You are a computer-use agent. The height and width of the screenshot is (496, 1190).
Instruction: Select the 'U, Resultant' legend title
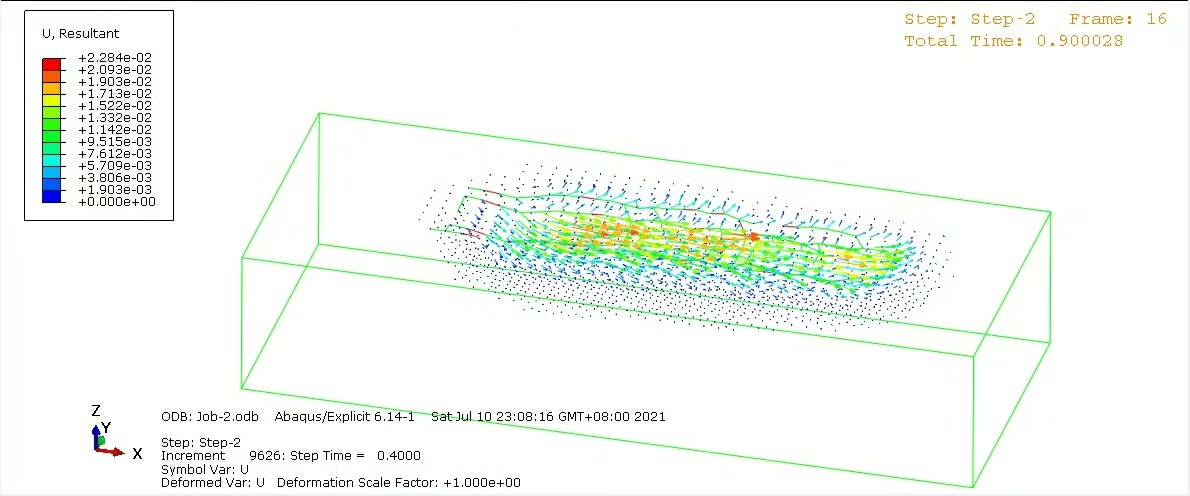pyautogui.click(x=80, y=34)
